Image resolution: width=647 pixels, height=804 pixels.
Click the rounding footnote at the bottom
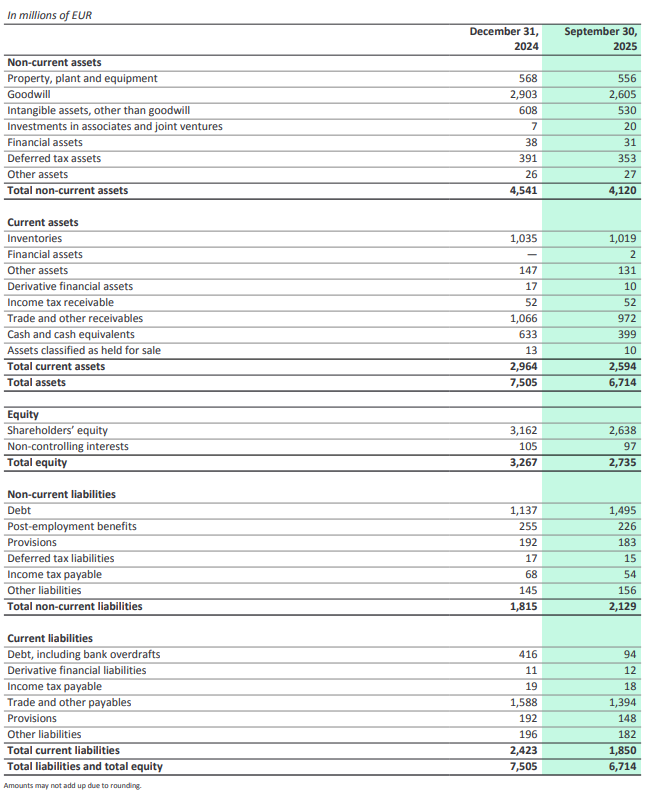point(73,786)
